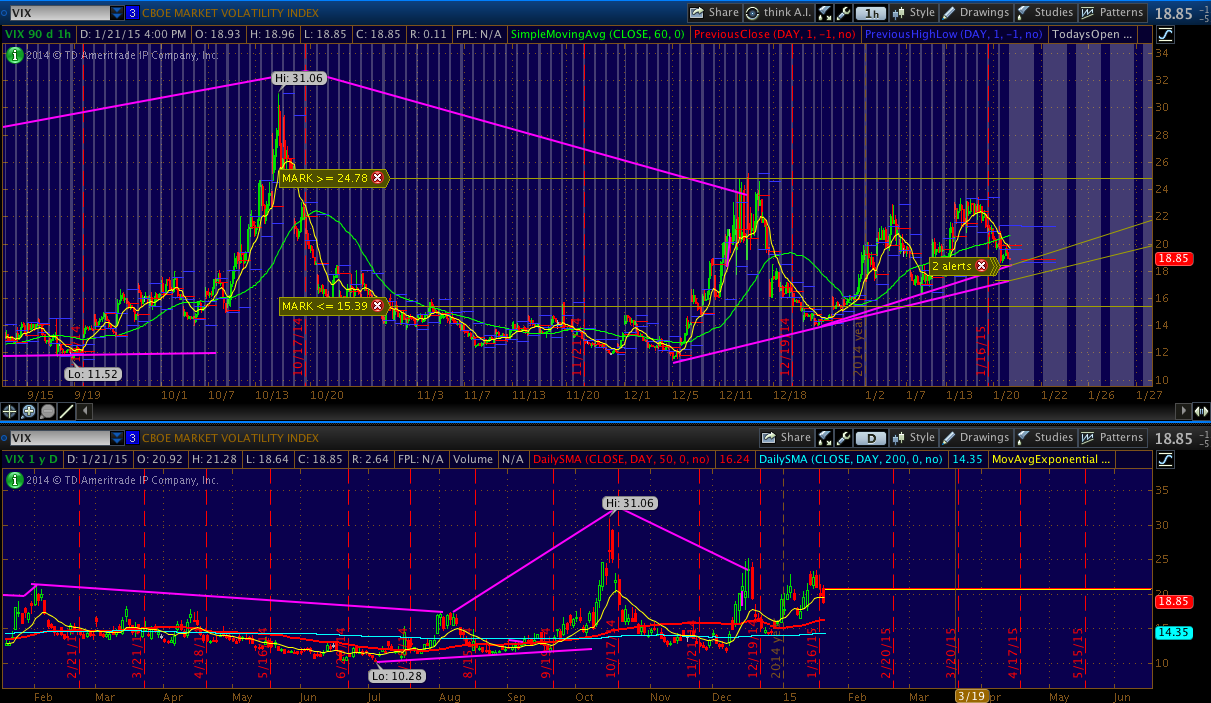Image resolution: width=1211 pixels, height=703 pixels.
Task: Dismiss the 2 alerts label
Action: [x=981, y=266]
